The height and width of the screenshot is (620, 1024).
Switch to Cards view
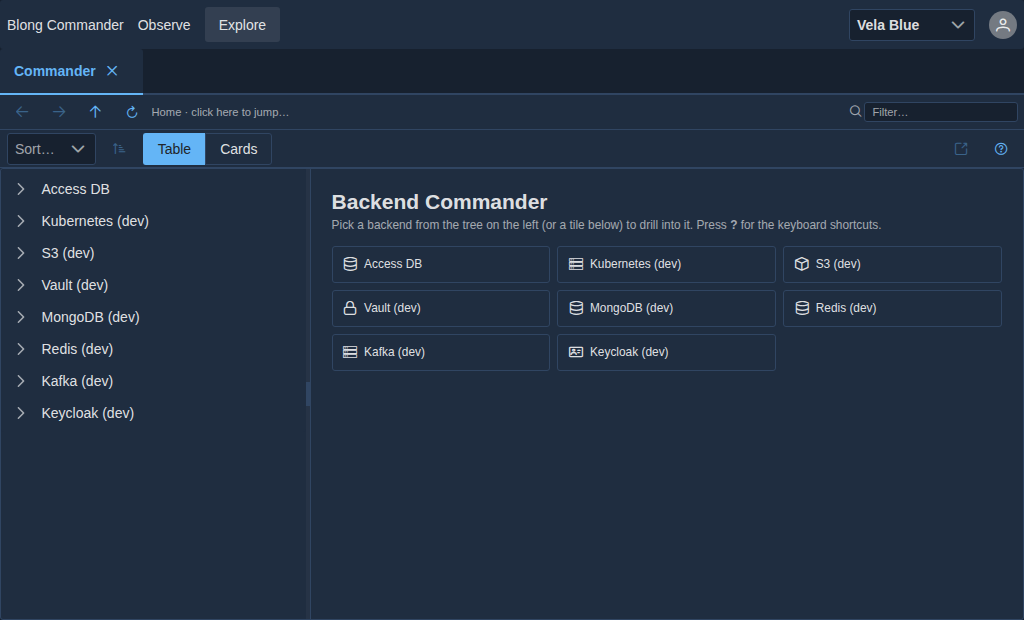coord(238,149)
